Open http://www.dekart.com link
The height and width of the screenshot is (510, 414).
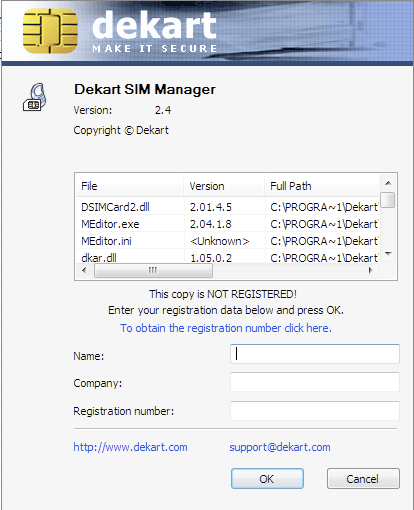click(x=130, y=447)
